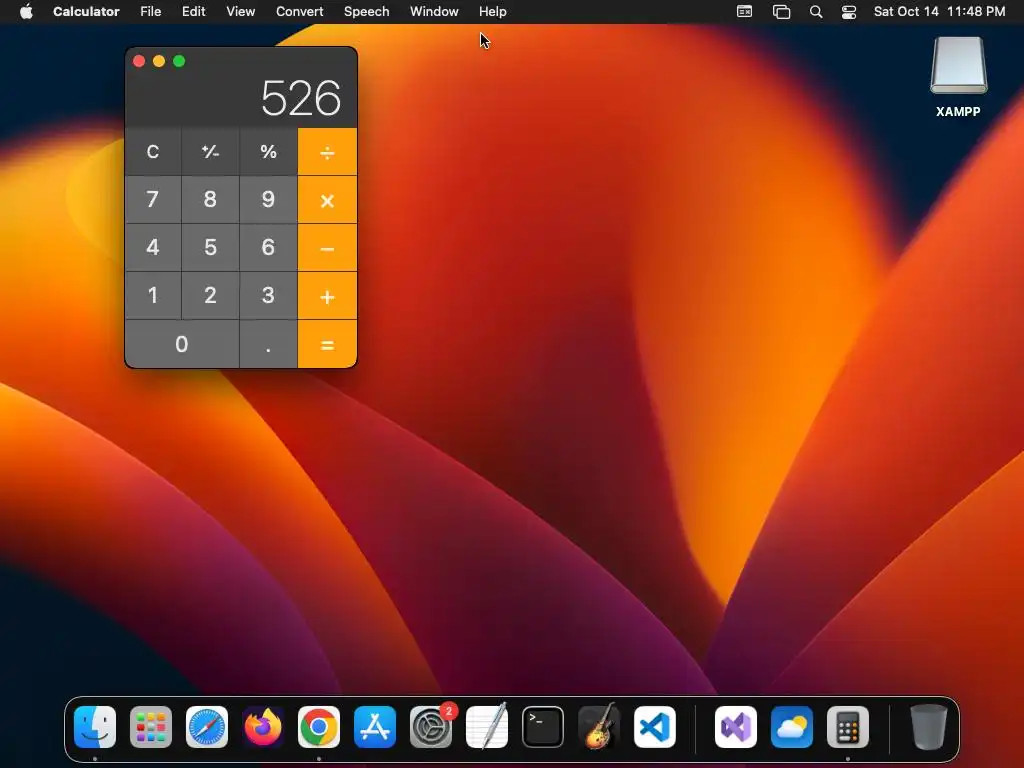Toggle sign with the plus/minus key
The image size is (1024, 768).
point(210,152)
